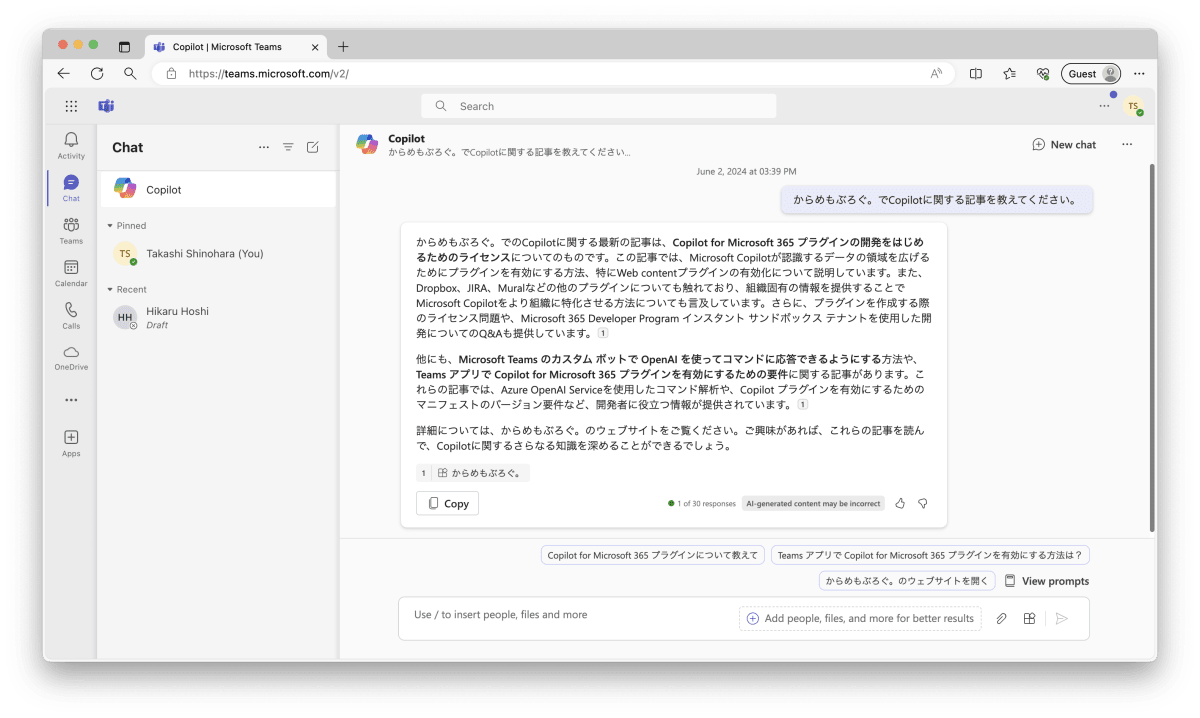This screenshot has height=718, width=1200.
Task: Open browser tab actions menu icon
Action: pos(124,47)
